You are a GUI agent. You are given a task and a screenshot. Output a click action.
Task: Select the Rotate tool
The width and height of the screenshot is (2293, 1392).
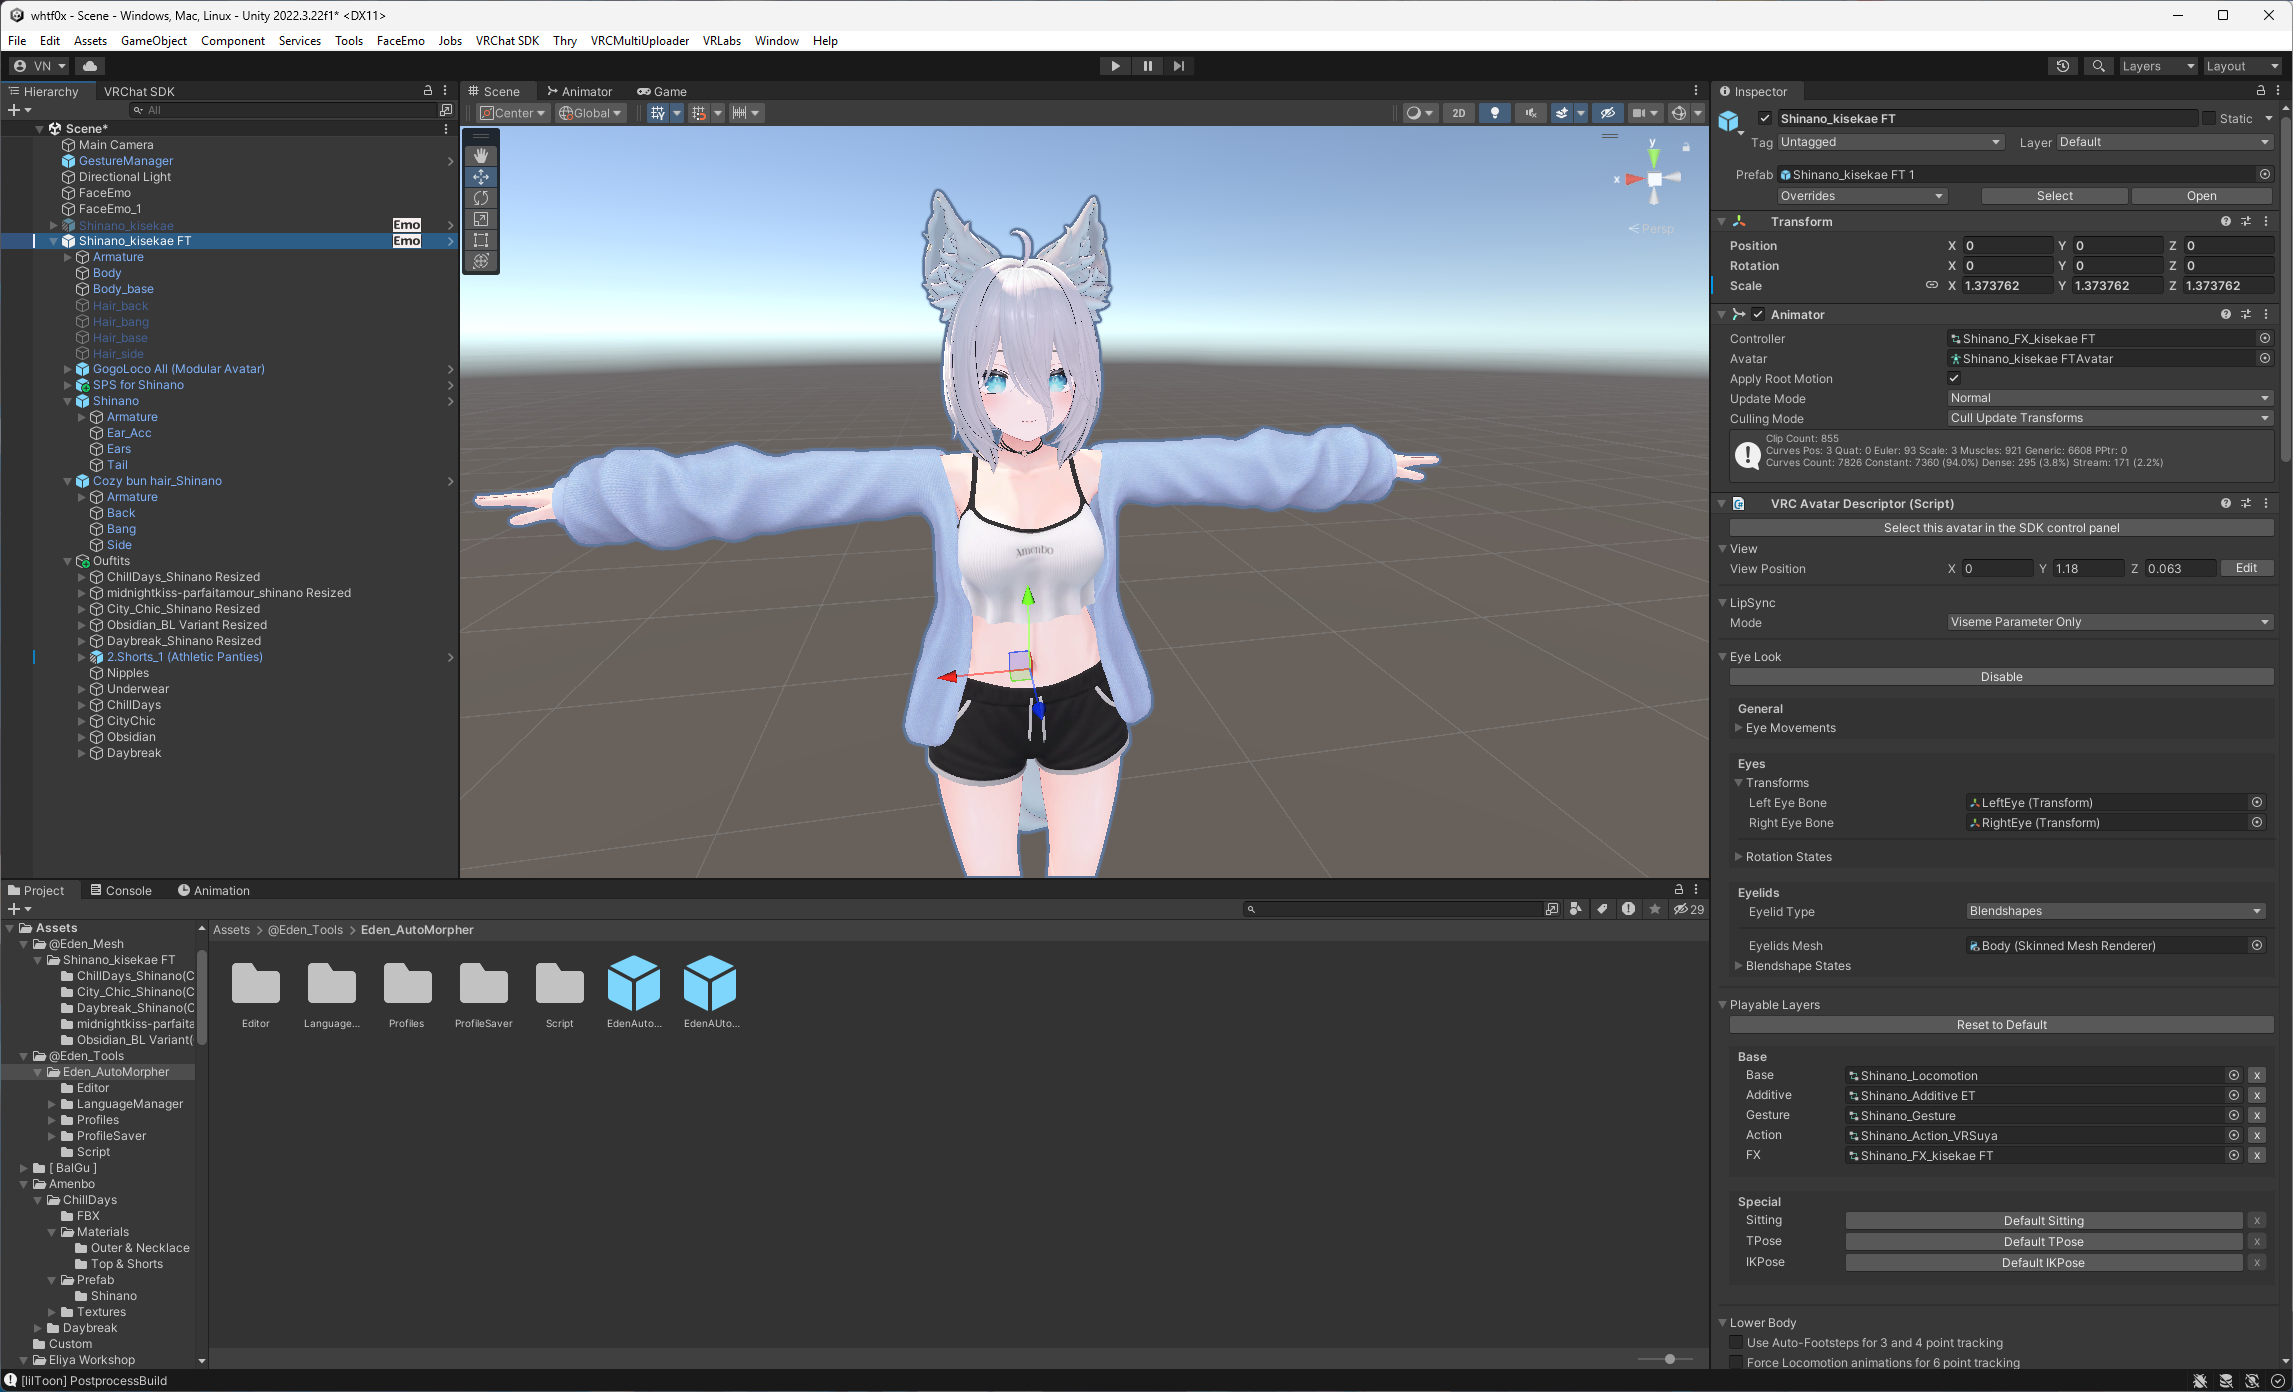[481, 198]
